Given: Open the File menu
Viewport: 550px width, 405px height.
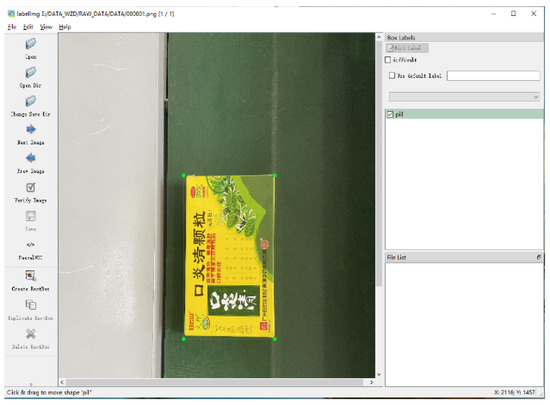Looking at the screenshot, I should (12, 27).
